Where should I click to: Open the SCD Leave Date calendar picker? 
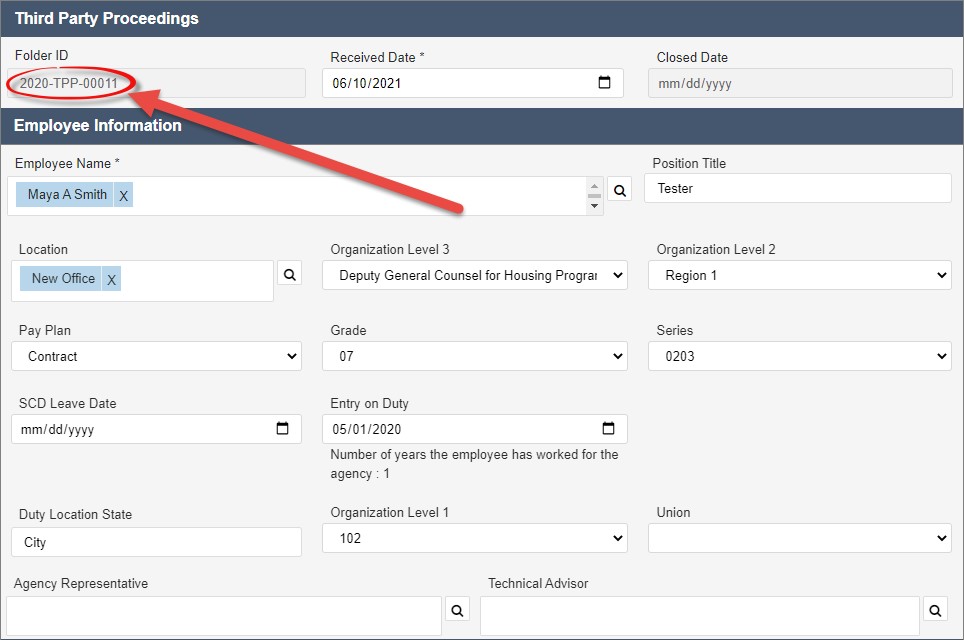[282, 429]
